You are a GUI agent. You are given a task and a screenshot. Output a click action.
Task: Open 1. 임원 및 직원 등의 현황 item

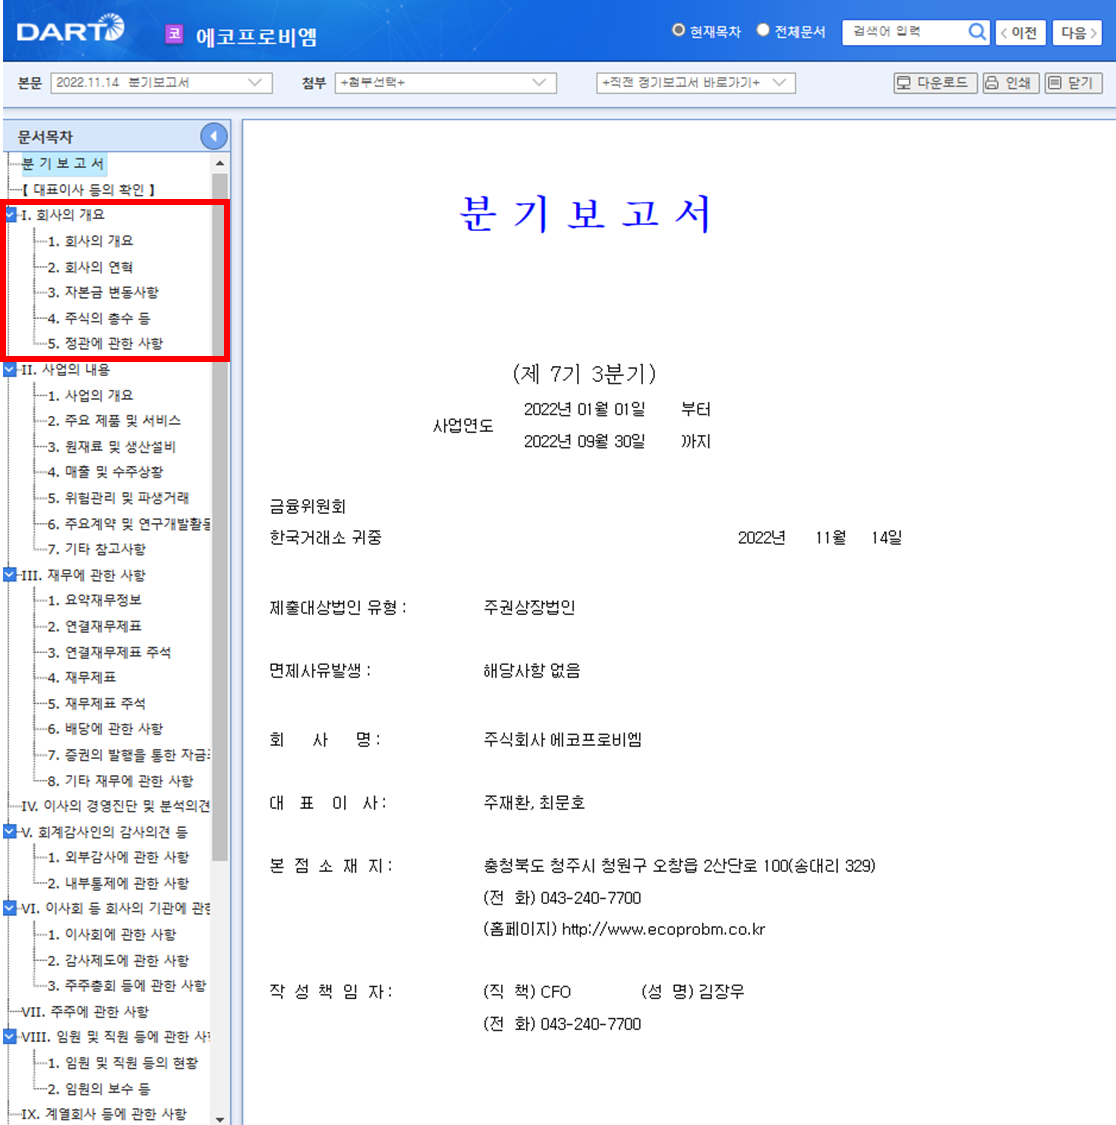click(x=122, y=1063)
